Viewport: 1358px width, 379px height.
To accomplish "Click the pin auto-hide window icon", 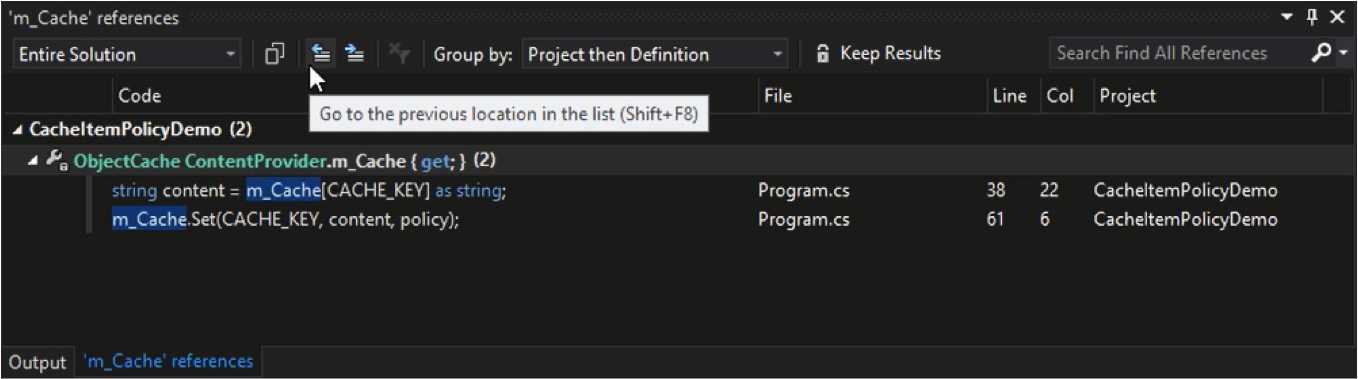I will 1311,18.
